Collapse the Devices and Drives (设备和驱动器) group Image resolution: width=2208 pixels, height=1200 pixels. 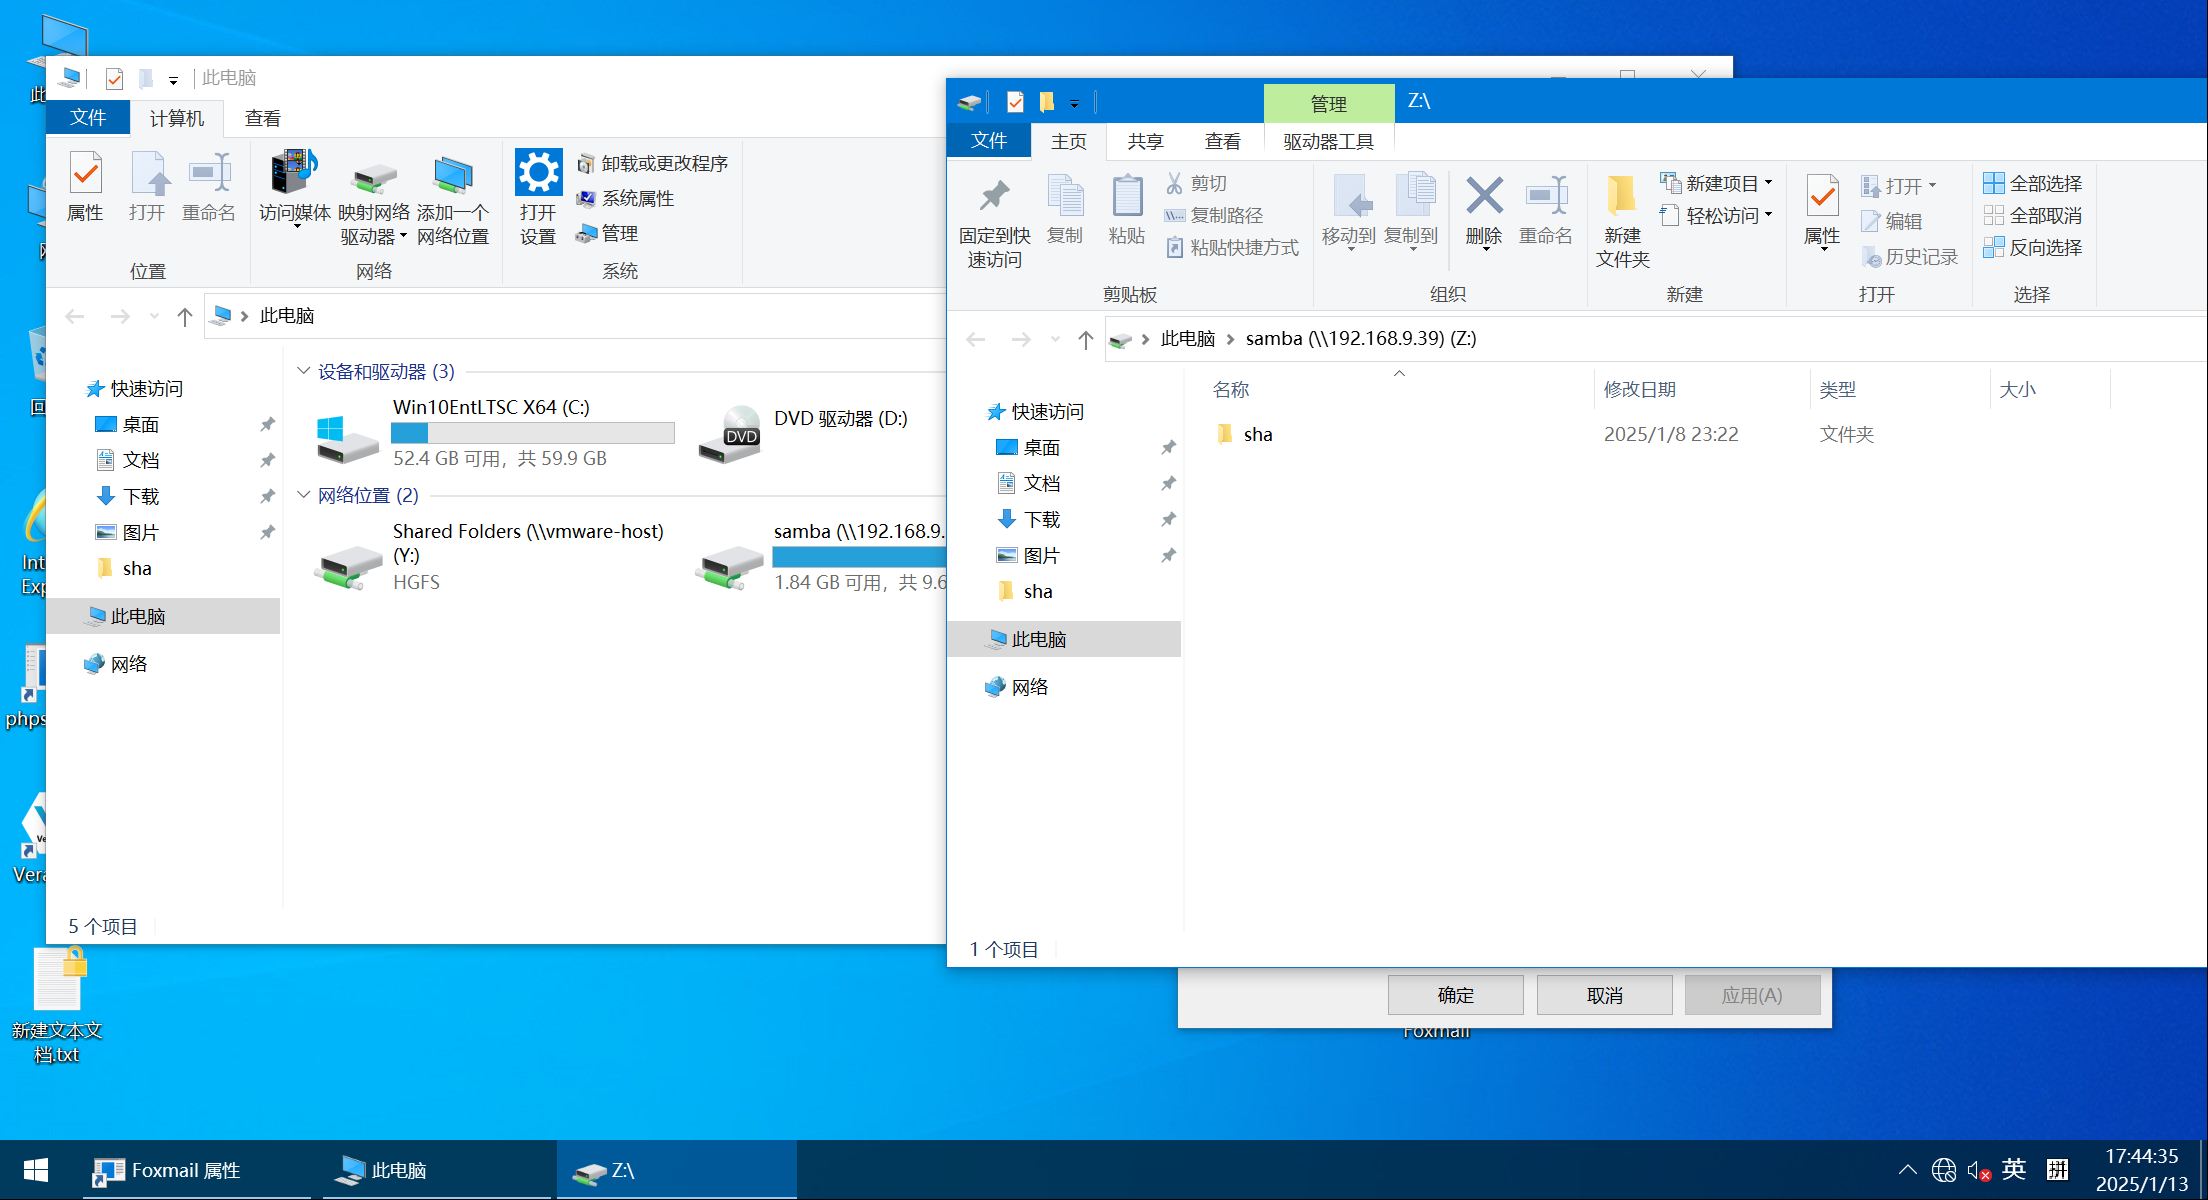(x=304, y=371)
